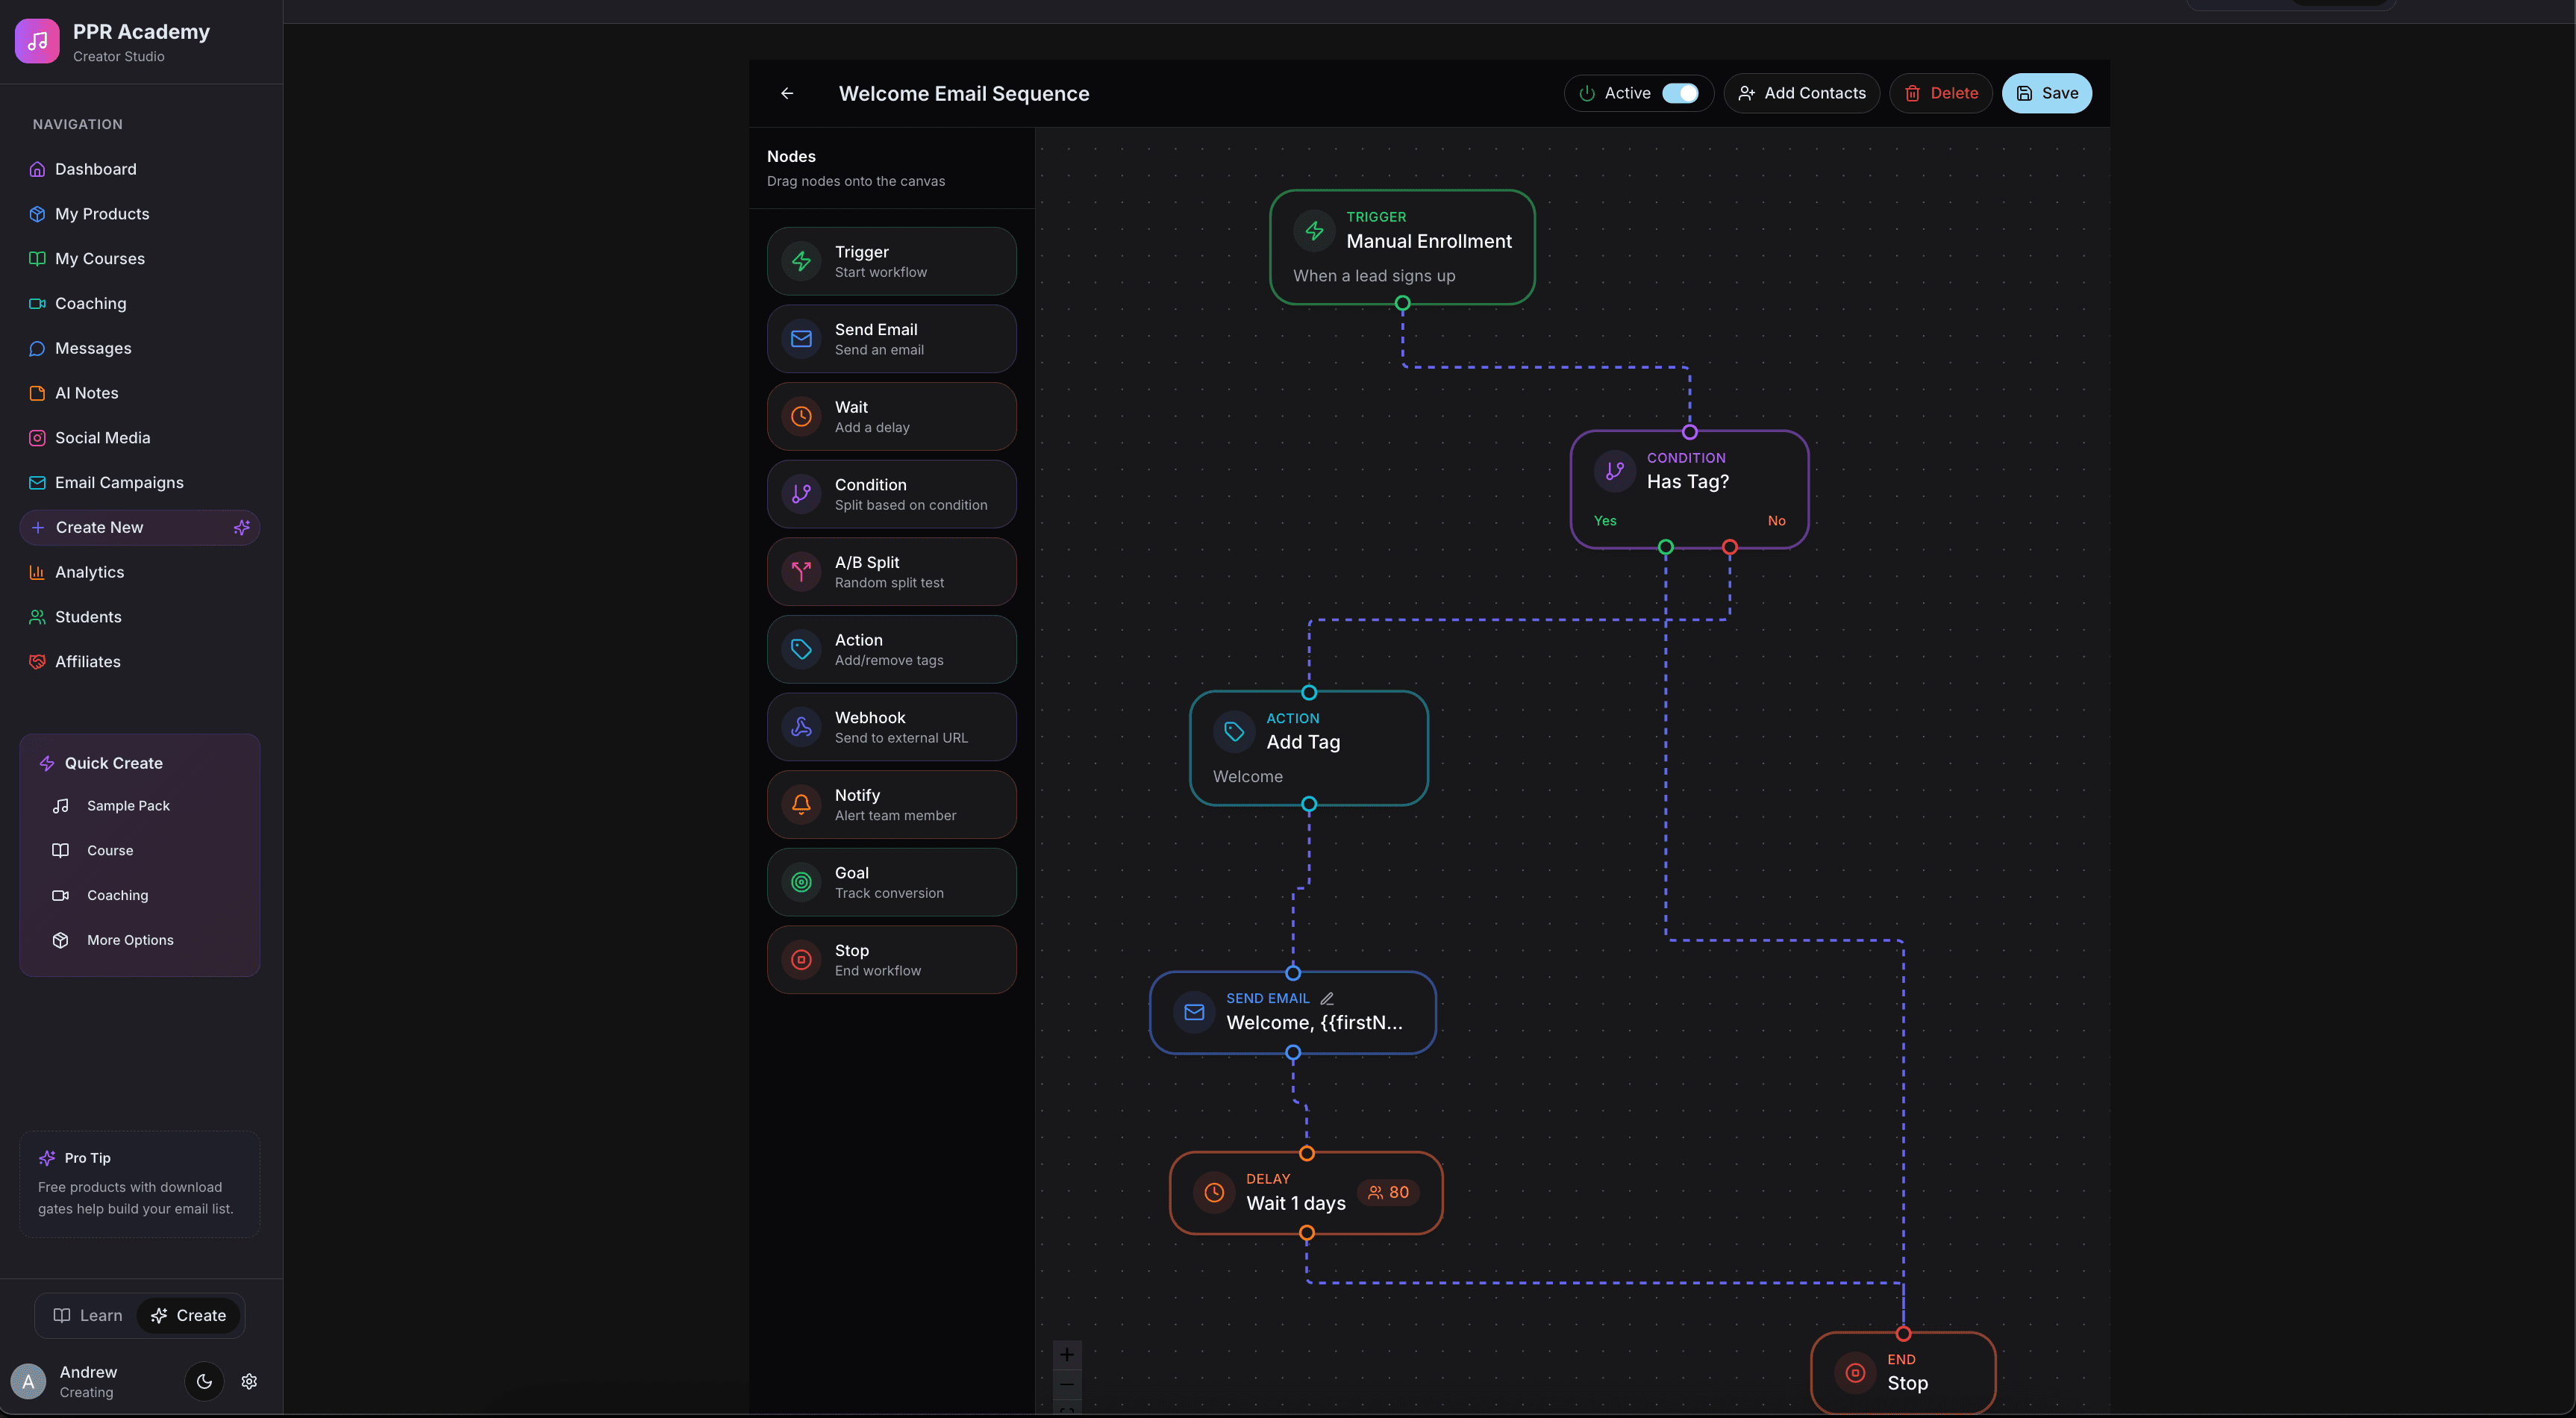Click the Notify bell icon
This screenshot has width=2576, height=1418.
pyautogui.click(x=801, y=805)
